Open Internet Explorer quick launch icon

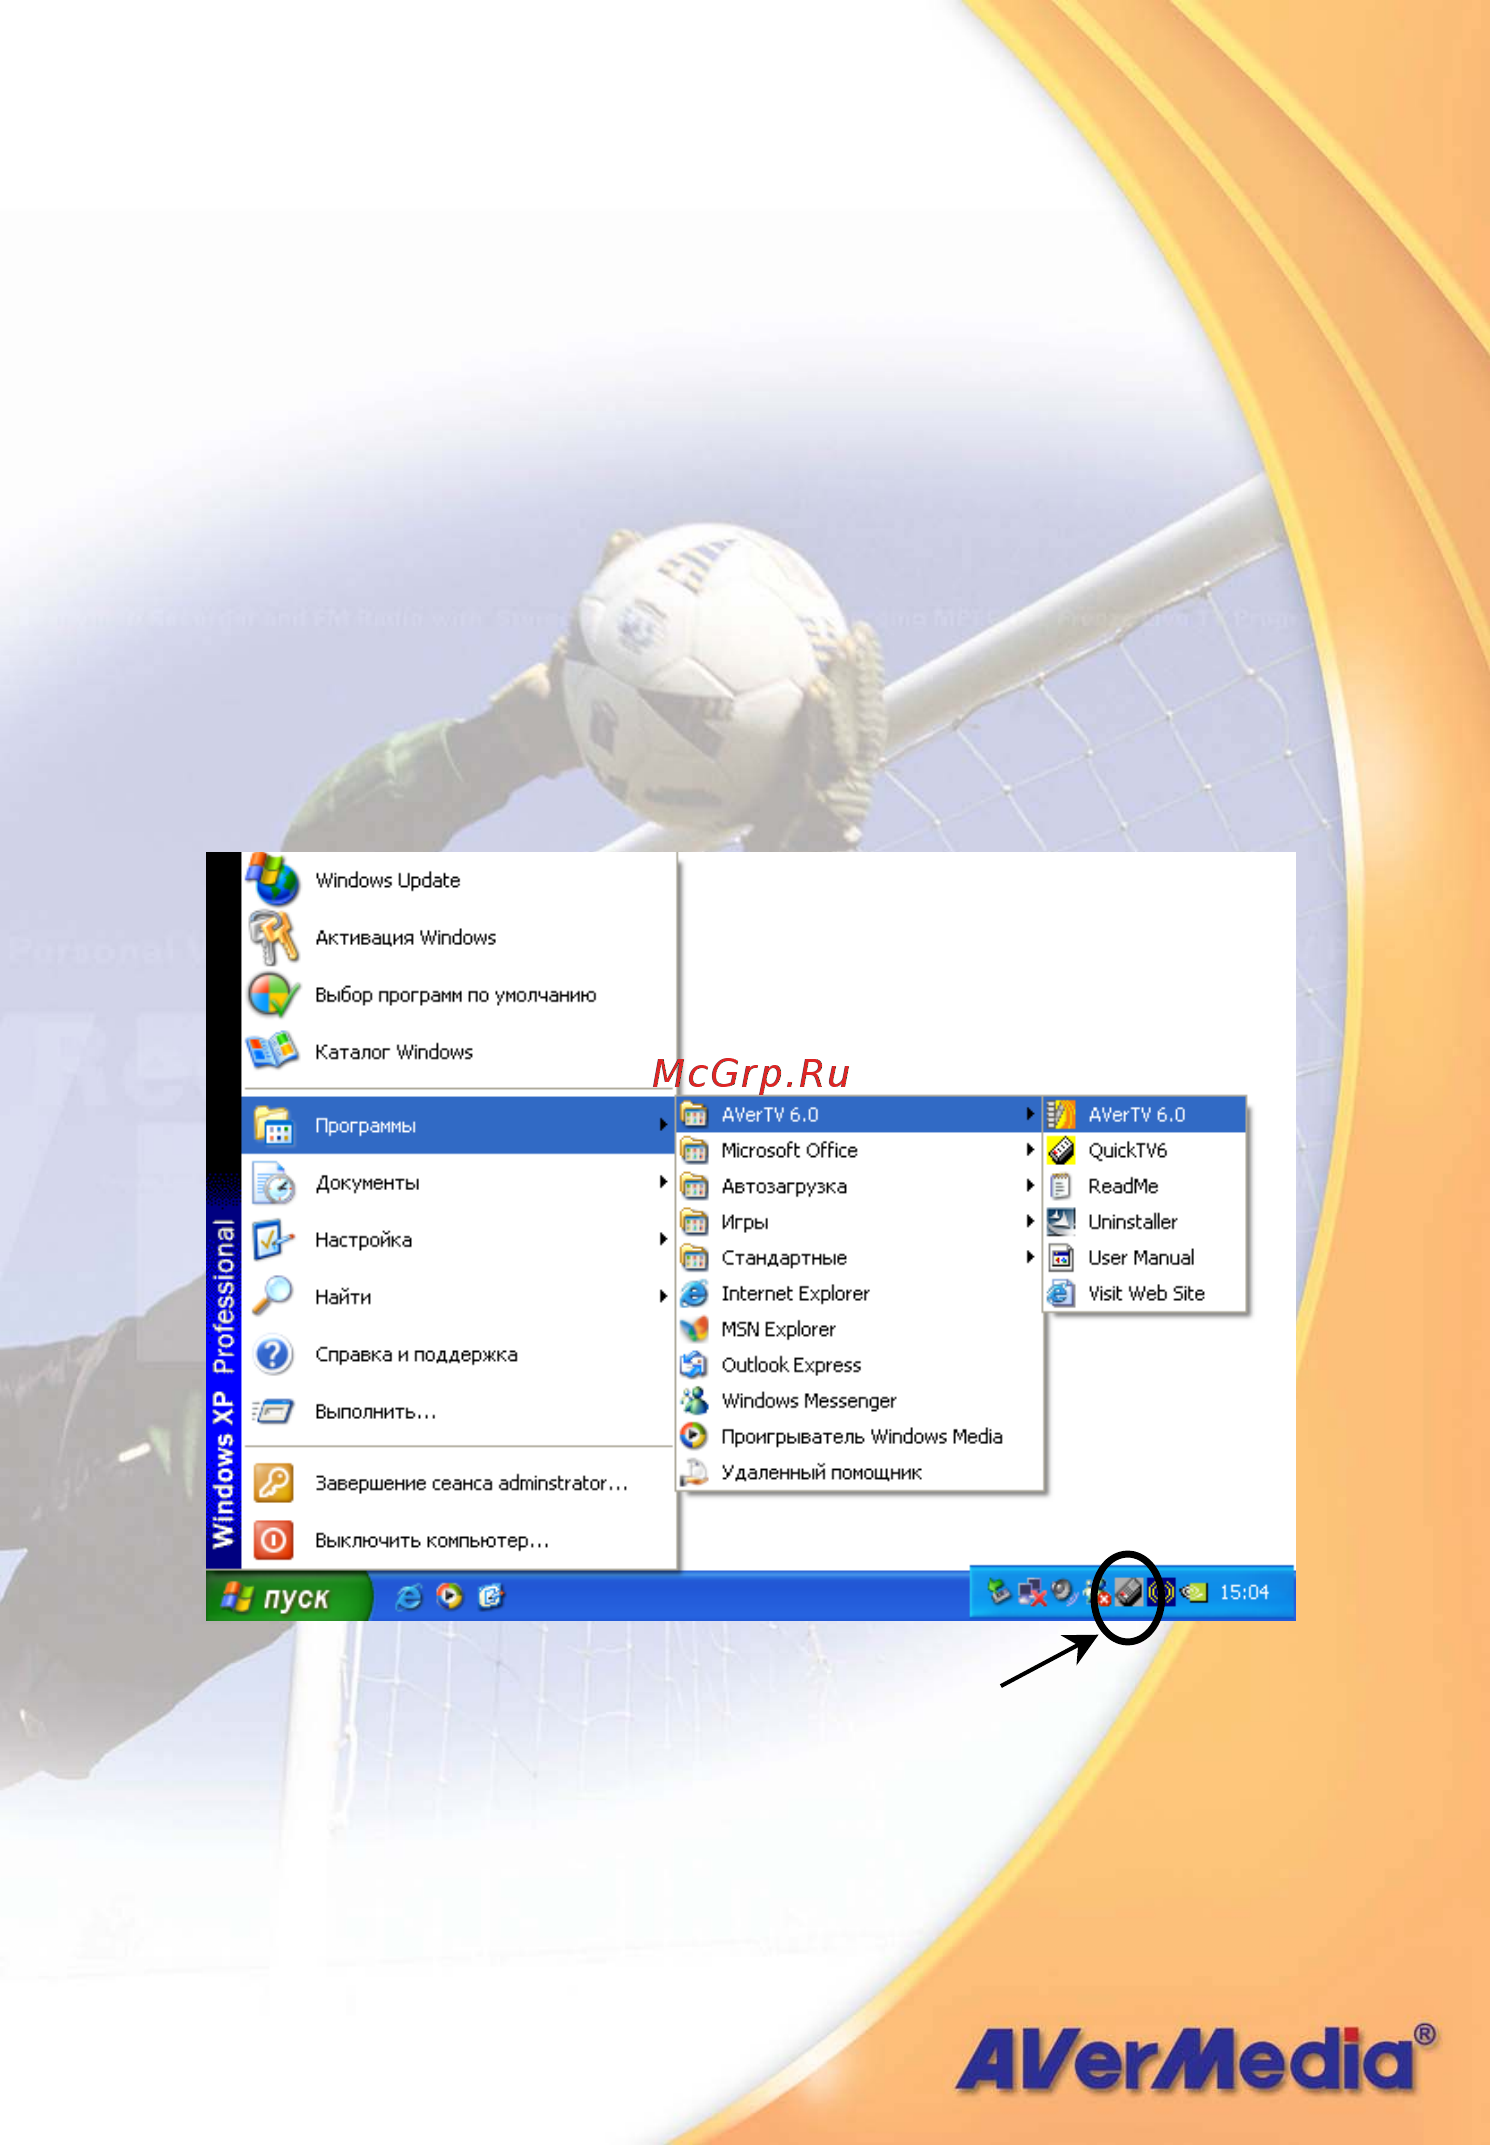click(409, 1597)
